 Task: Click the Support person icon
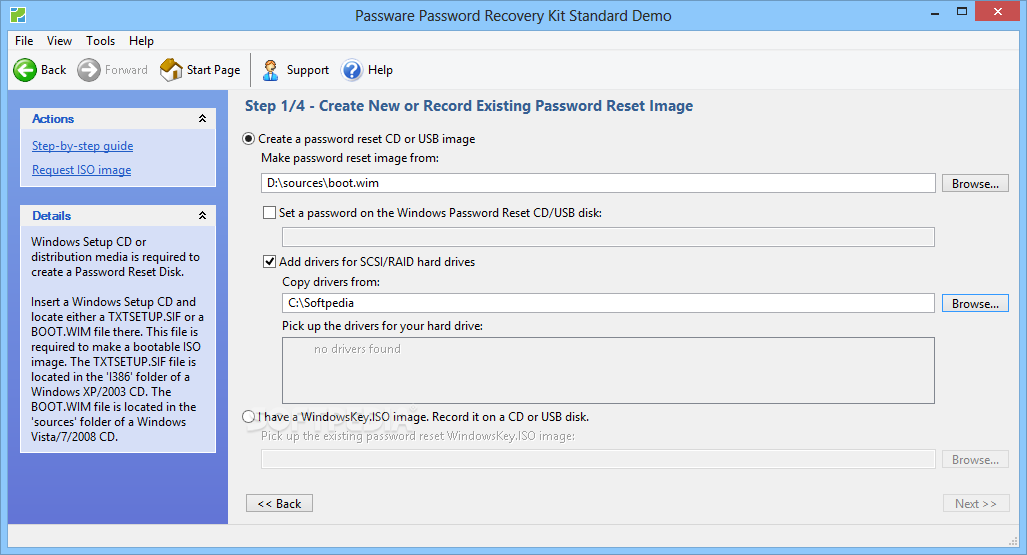pos(271,70)
